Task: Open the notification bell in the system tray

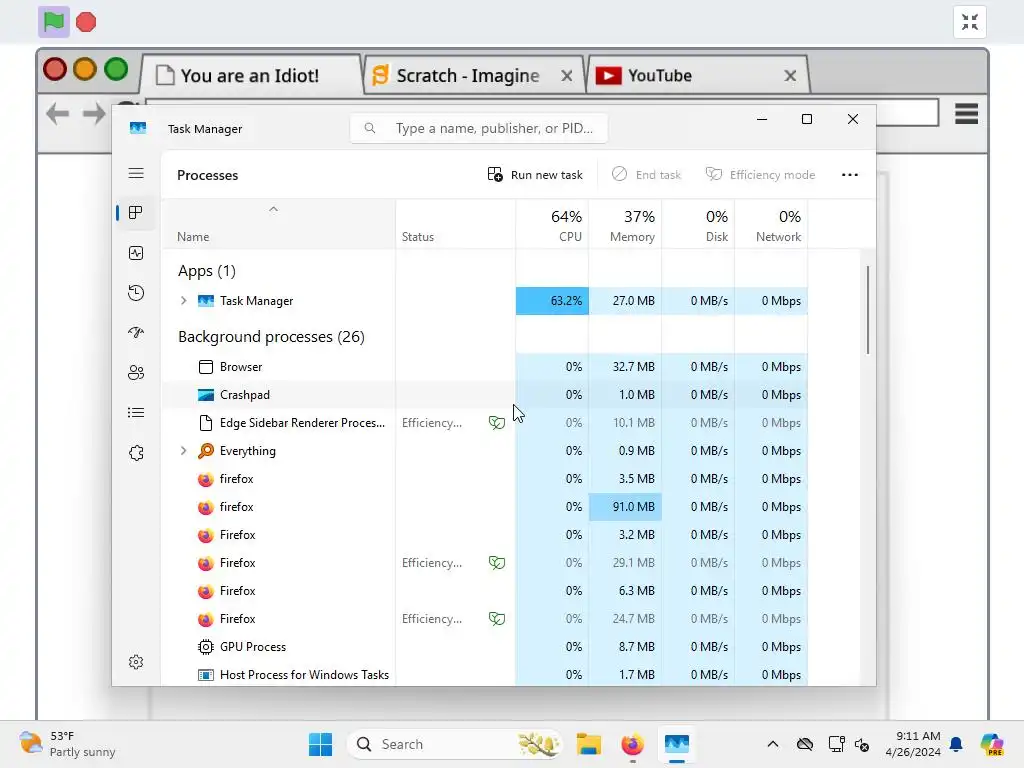Action: [956, 744]
